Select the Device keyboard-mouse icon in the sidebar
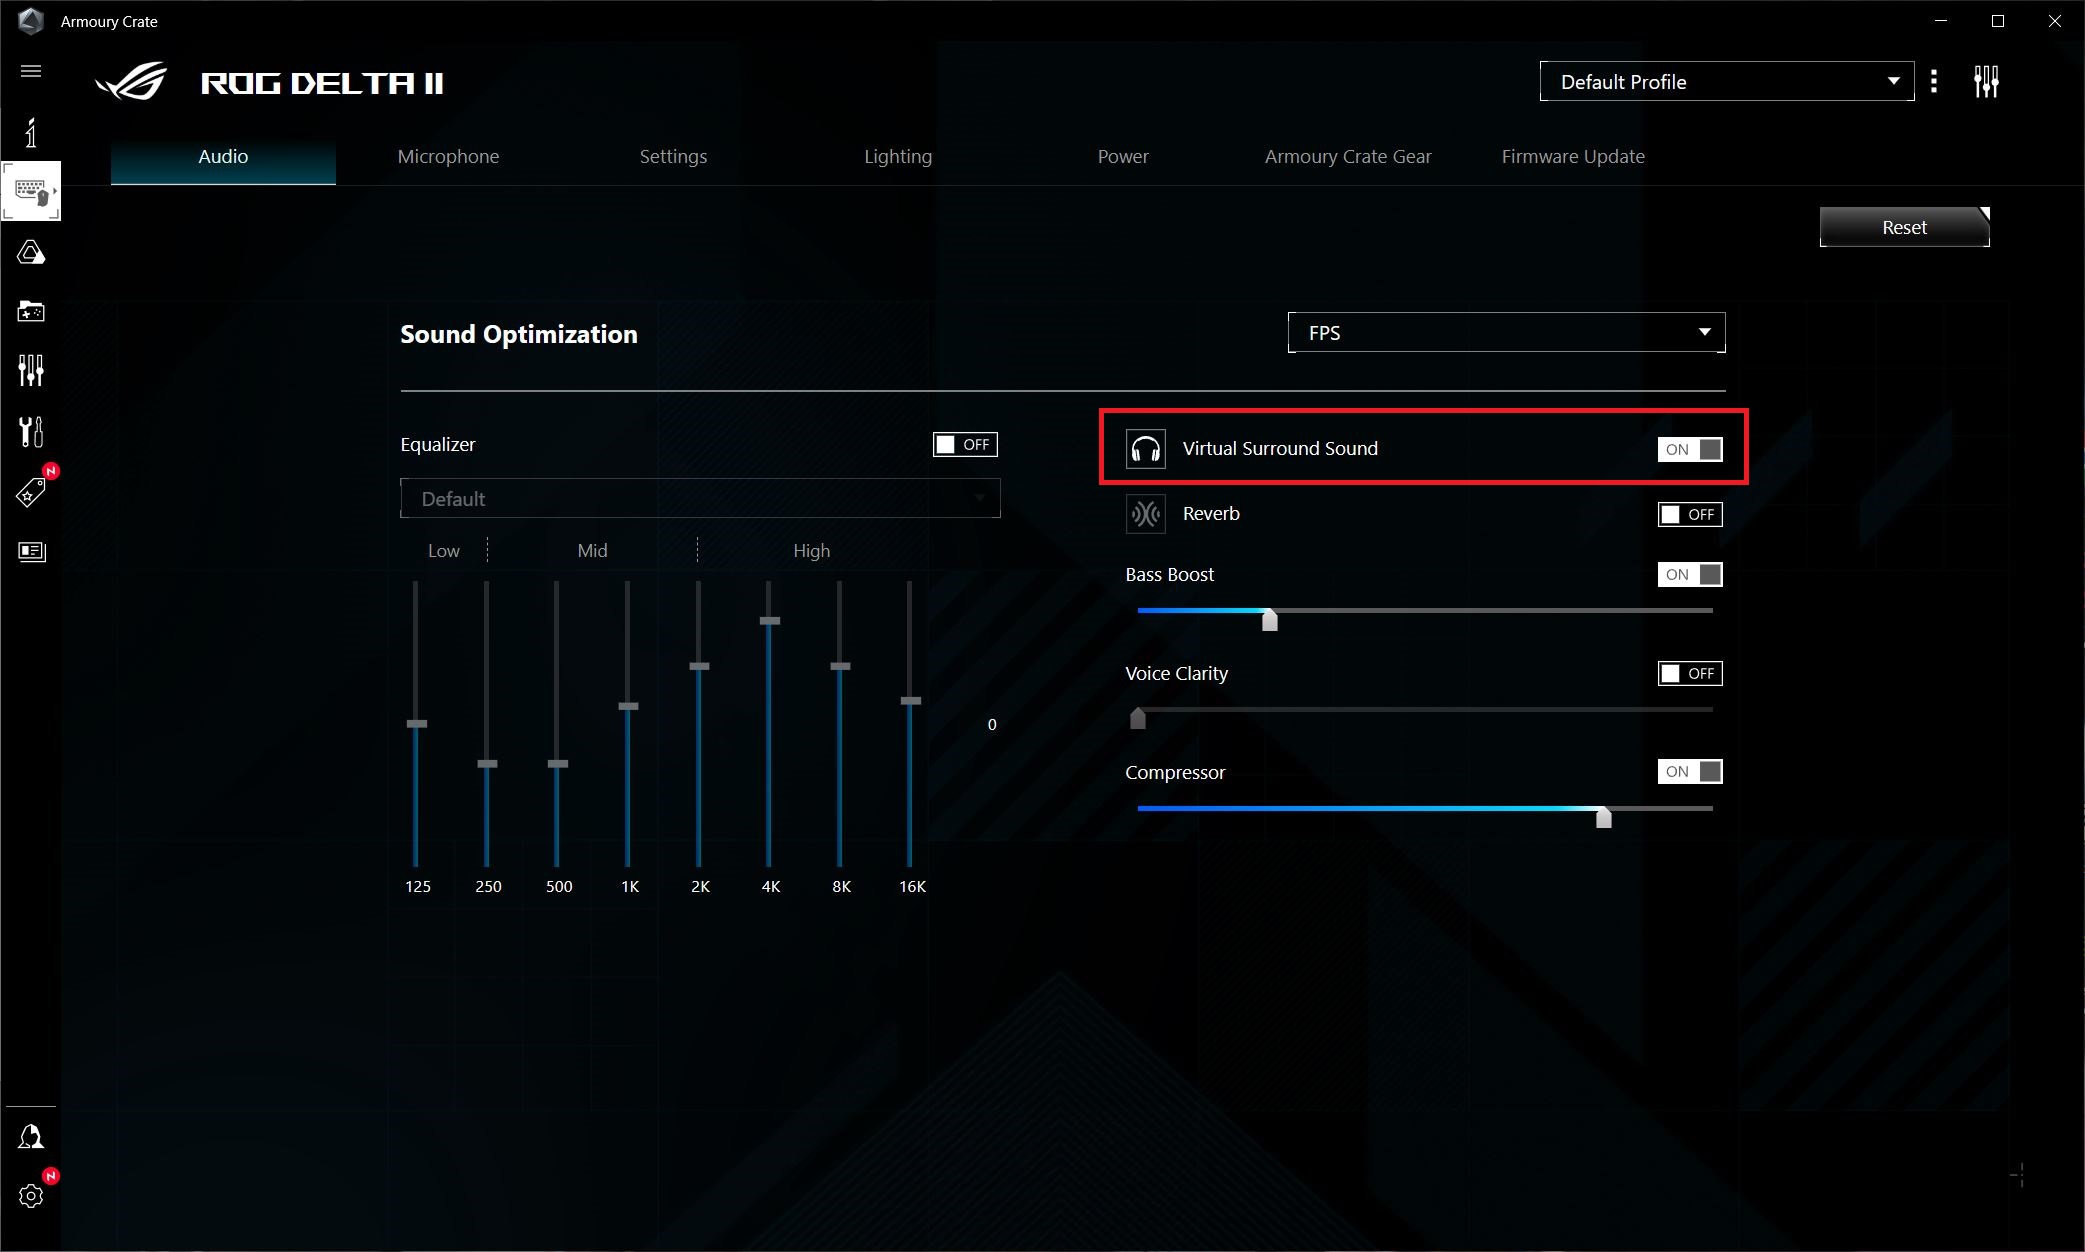2085x1252 pixels. [31, 190]
